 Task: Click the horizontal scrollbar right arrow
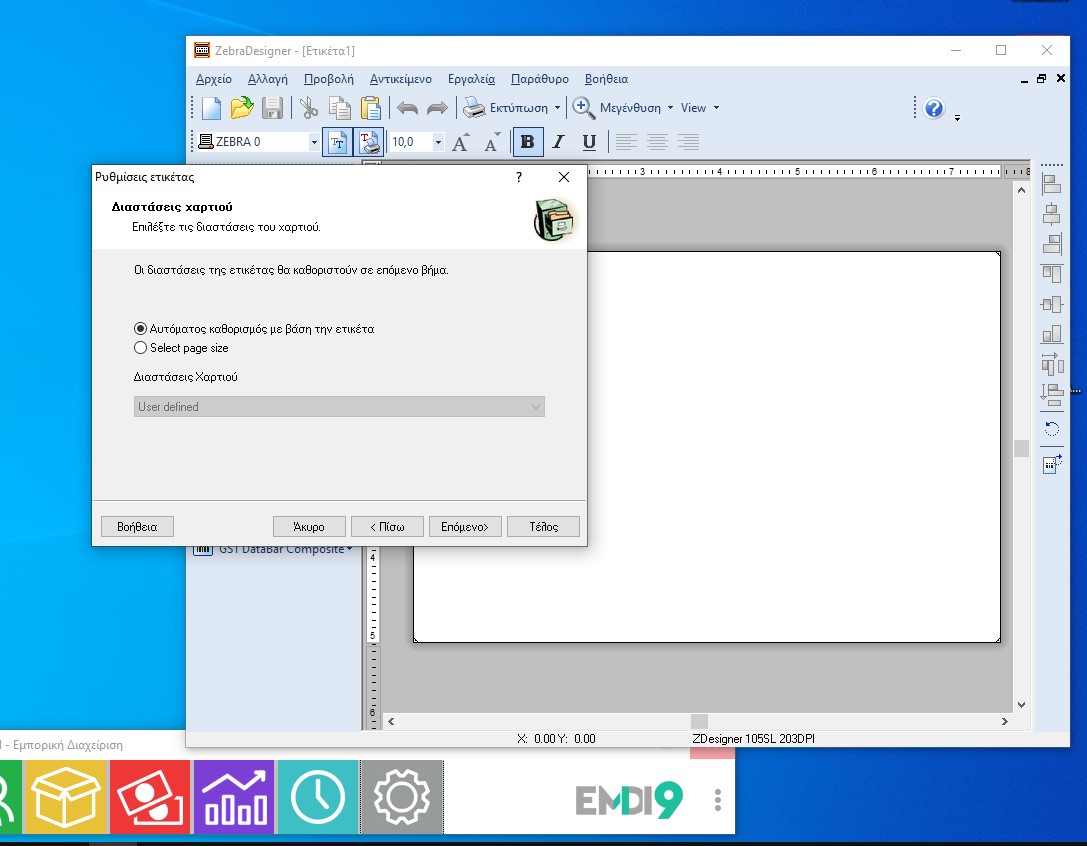pos(1005,721)
